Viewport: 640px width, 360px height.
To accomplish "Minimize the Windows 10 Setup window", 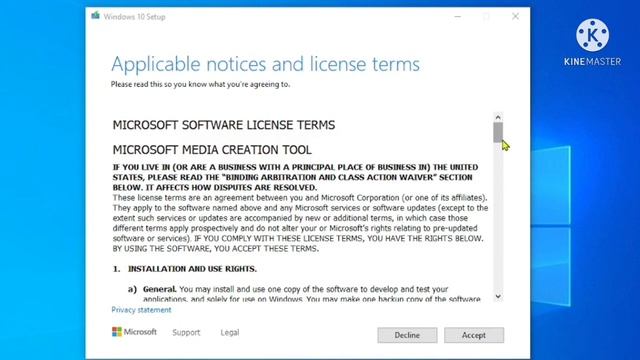I will coord(458,16).
